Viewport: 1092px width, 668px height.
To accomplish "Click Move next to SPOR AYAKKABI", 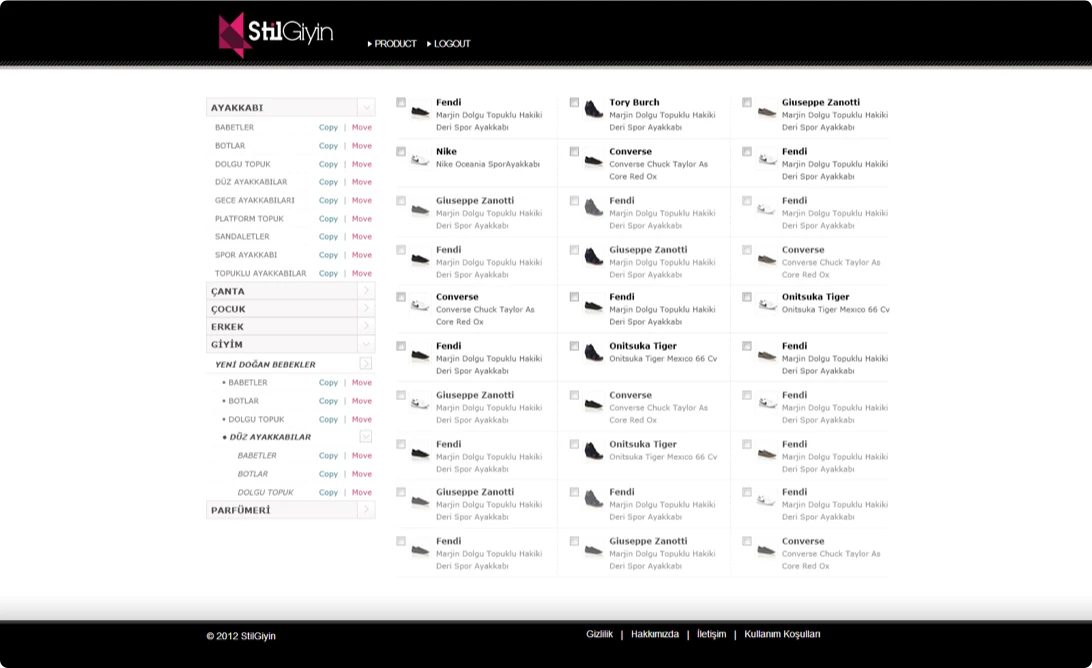I will tap(361, 255).
